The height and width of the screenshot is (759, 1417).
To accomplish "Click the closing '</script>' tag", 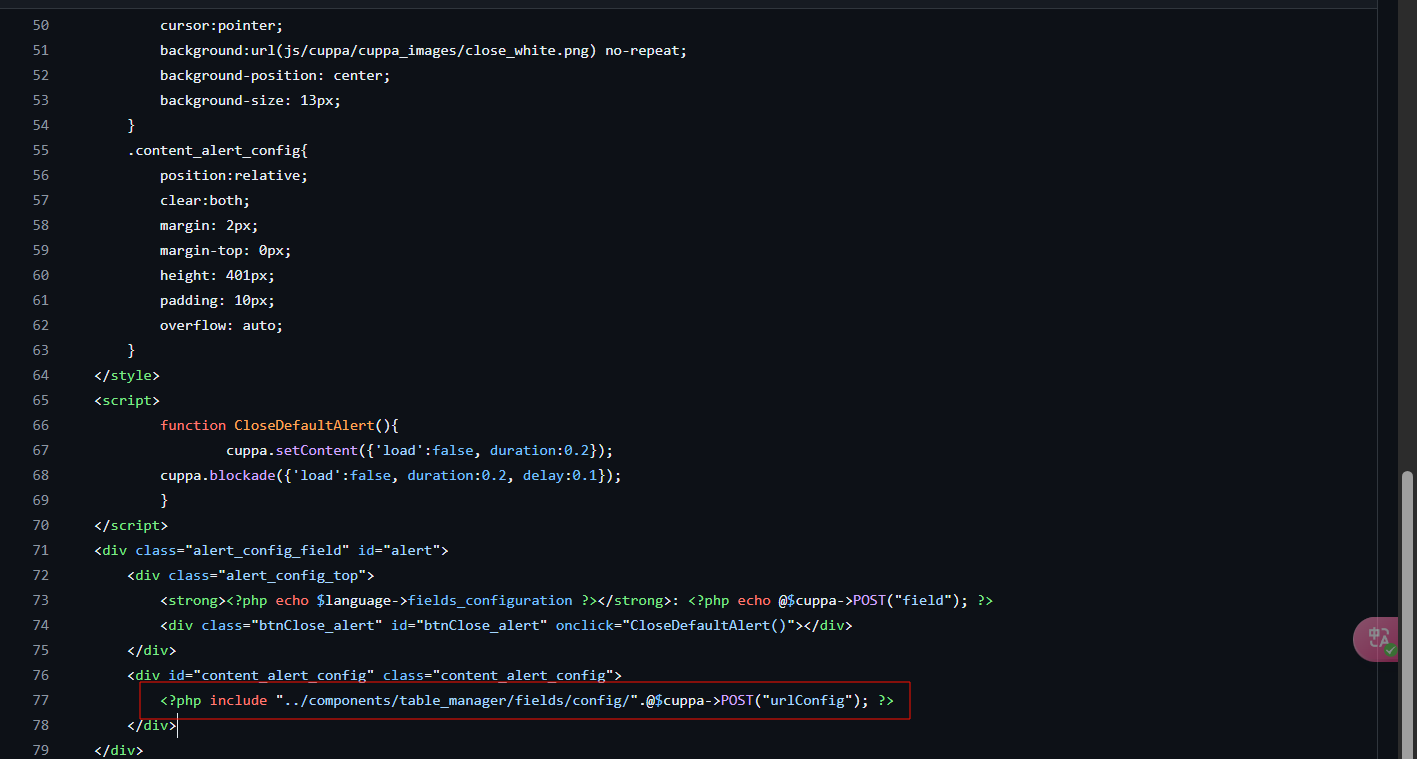I will tap(131, 525).
